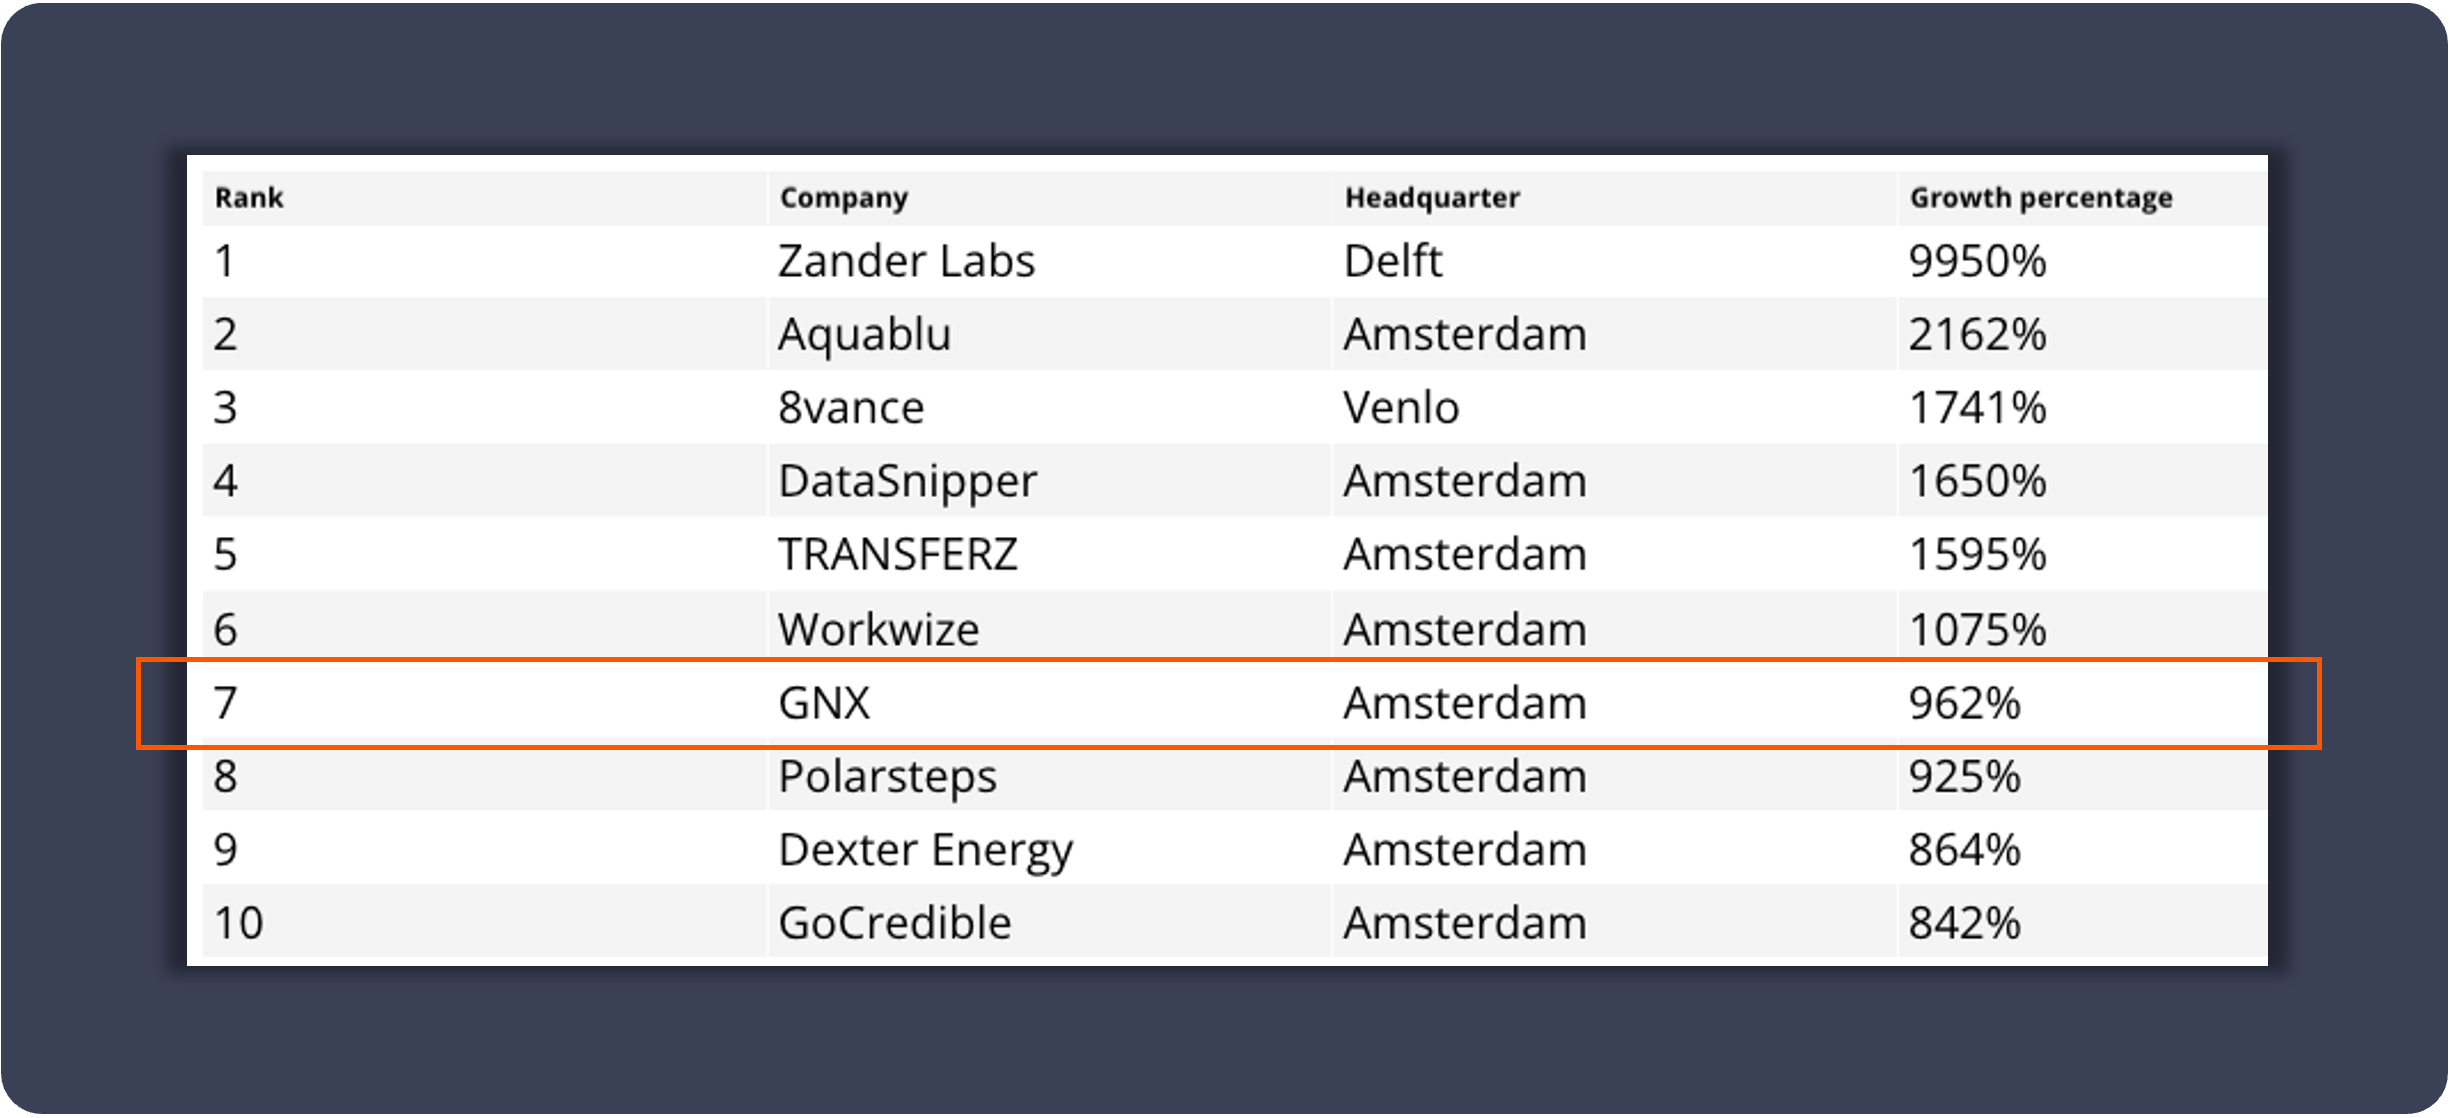The height and width of the screenshot is (1118, 2452).
Task: Select the Polarsteps company cell
Action: pos(887,777)
